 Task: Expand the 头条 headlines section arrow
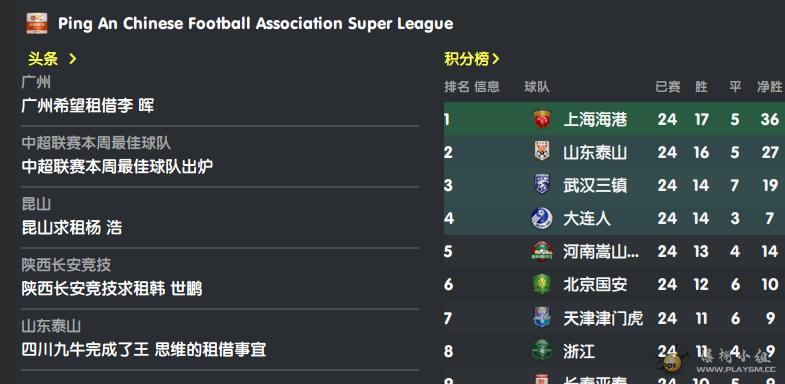coord(73,59)
